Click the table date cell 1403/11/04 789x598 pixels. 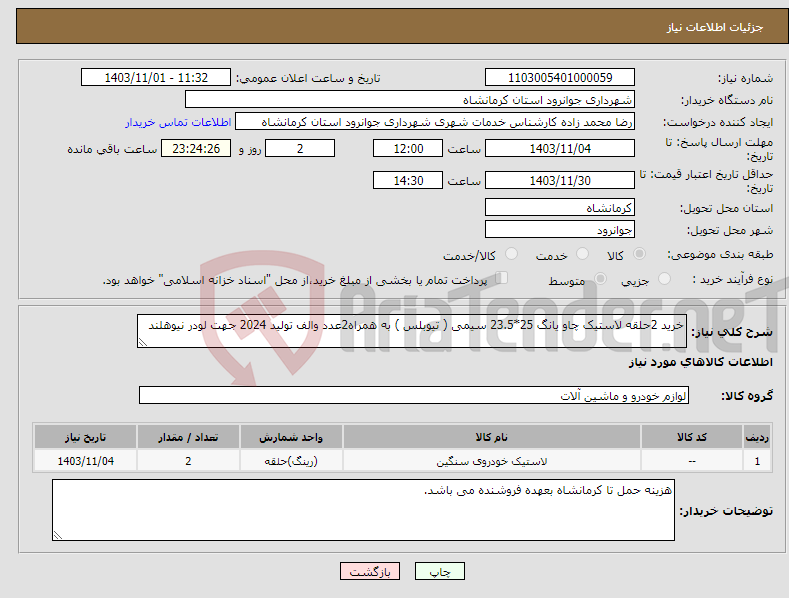(x=86, y=461)
